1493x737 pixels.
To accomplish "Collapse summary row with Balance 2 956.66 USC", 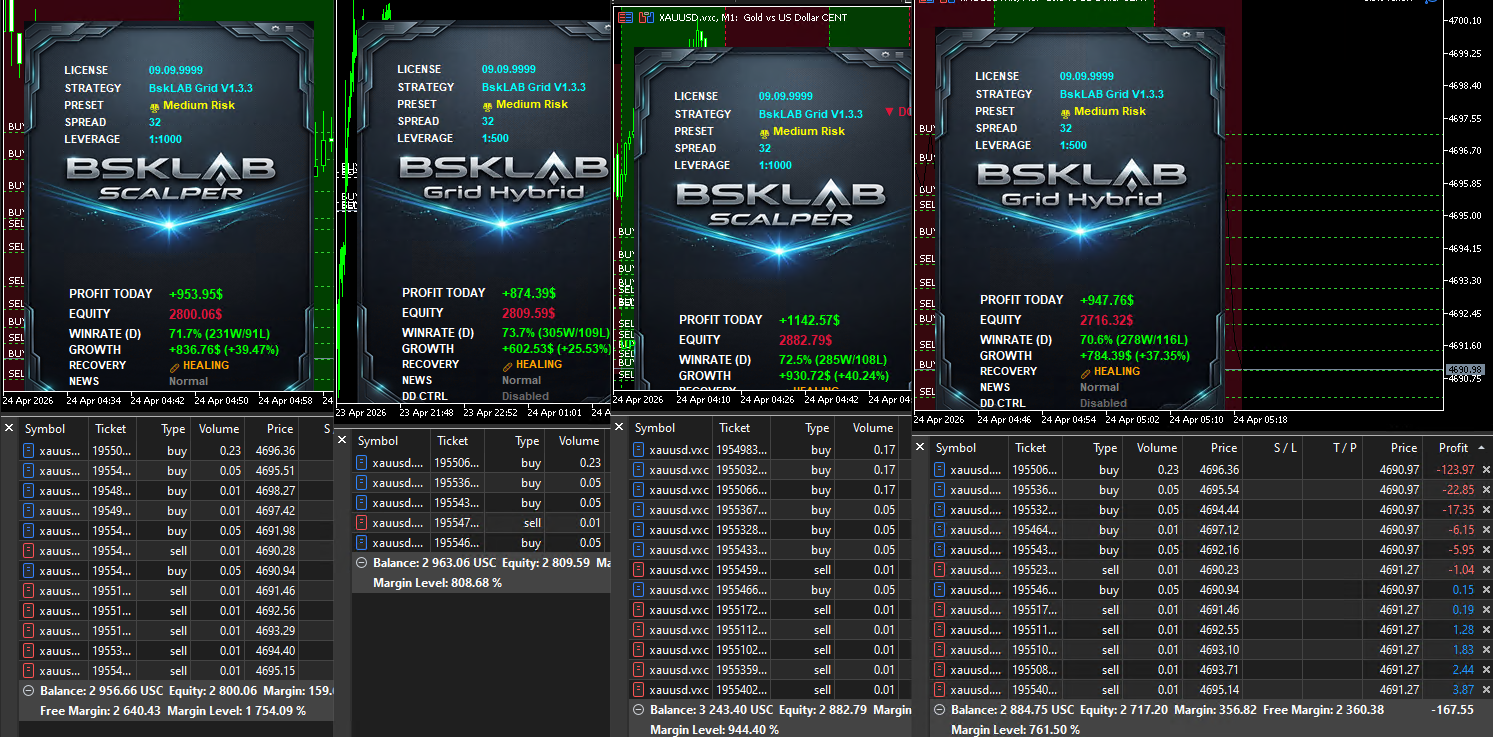I will click(28, 691).
